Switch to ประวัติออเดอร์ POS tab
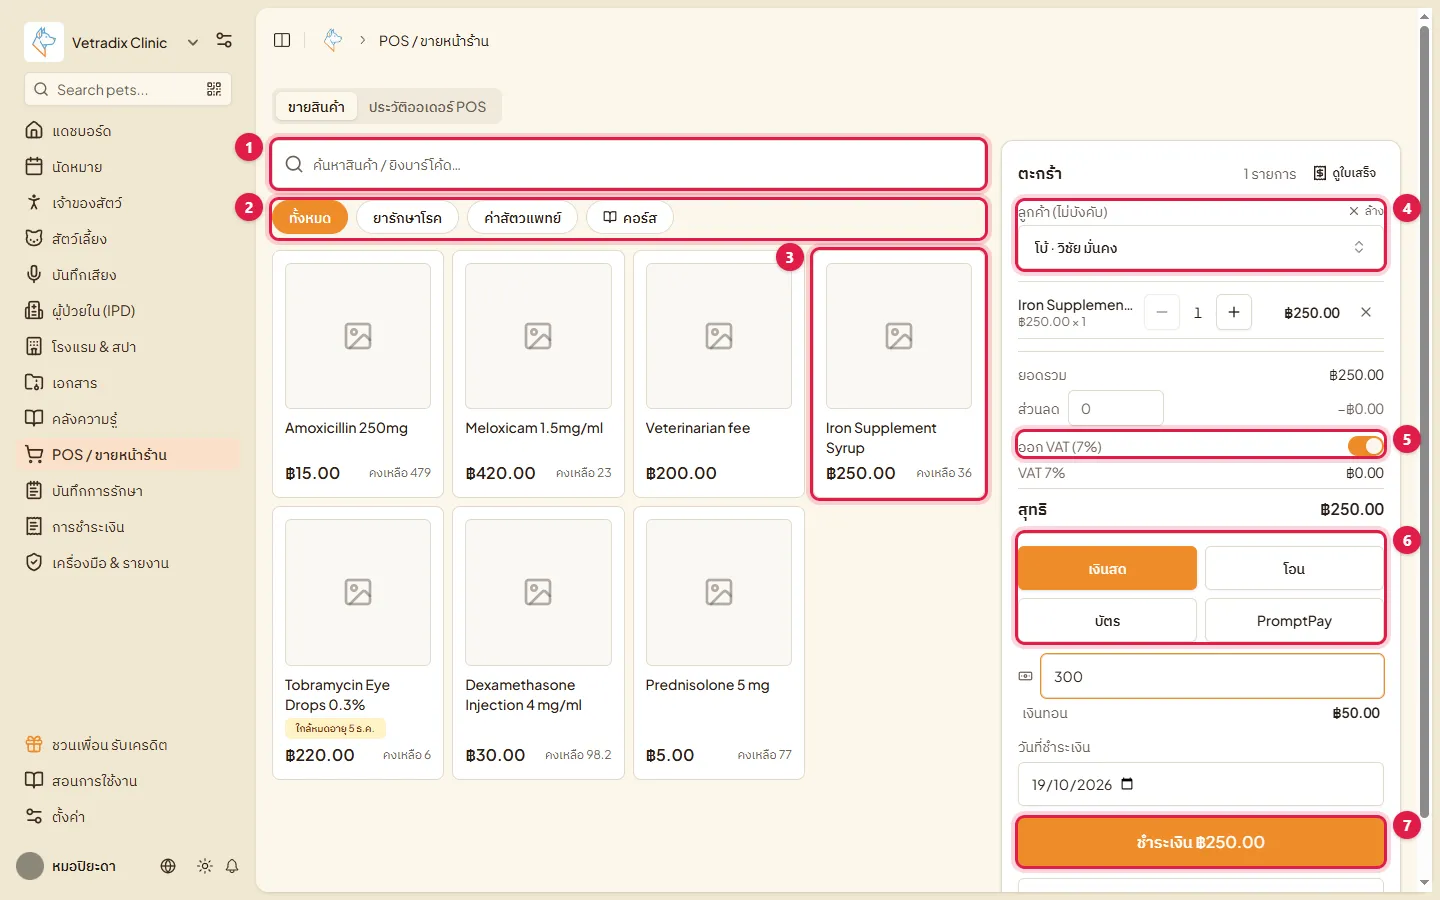The image size is (1440, 900). point(427,106)
